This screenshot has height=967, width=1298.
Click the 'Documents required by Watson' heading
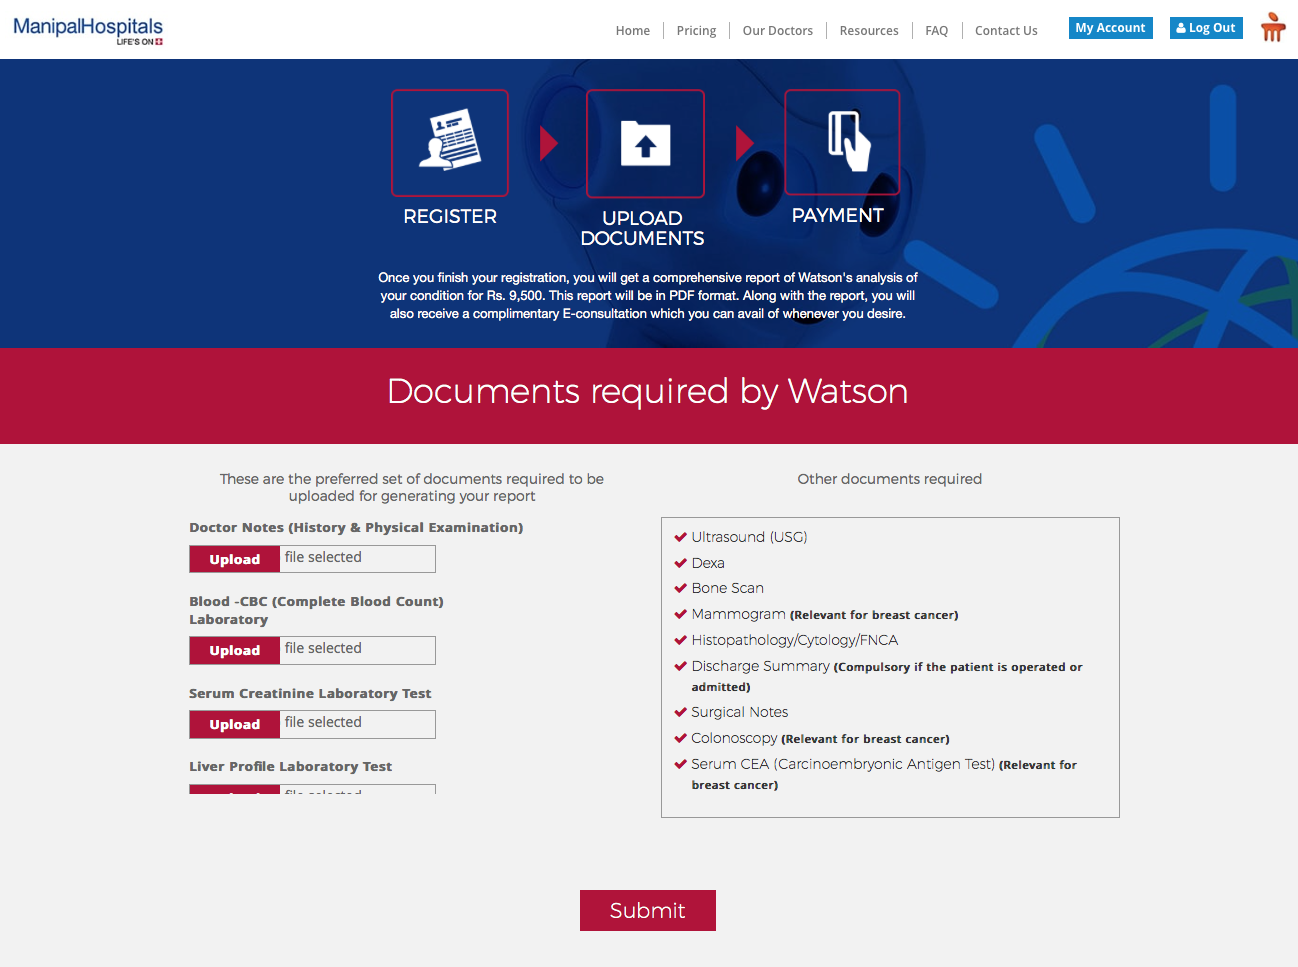648,391
